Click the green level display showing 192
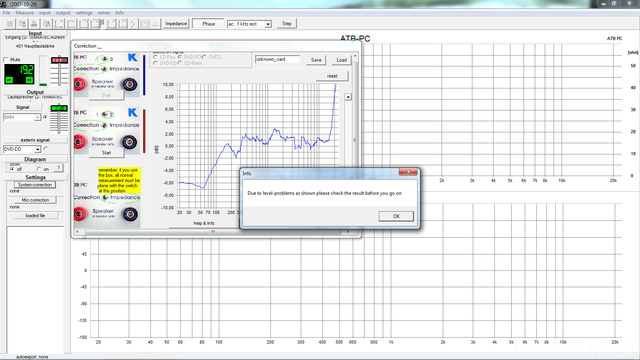This screenshot has width=640, height=360. click(x=19, y=74)
